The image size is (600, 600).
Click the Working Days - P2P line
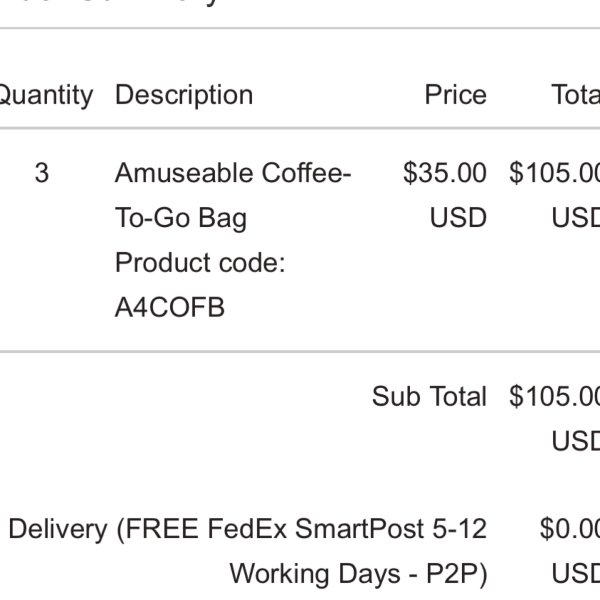(x=359, y=575)
